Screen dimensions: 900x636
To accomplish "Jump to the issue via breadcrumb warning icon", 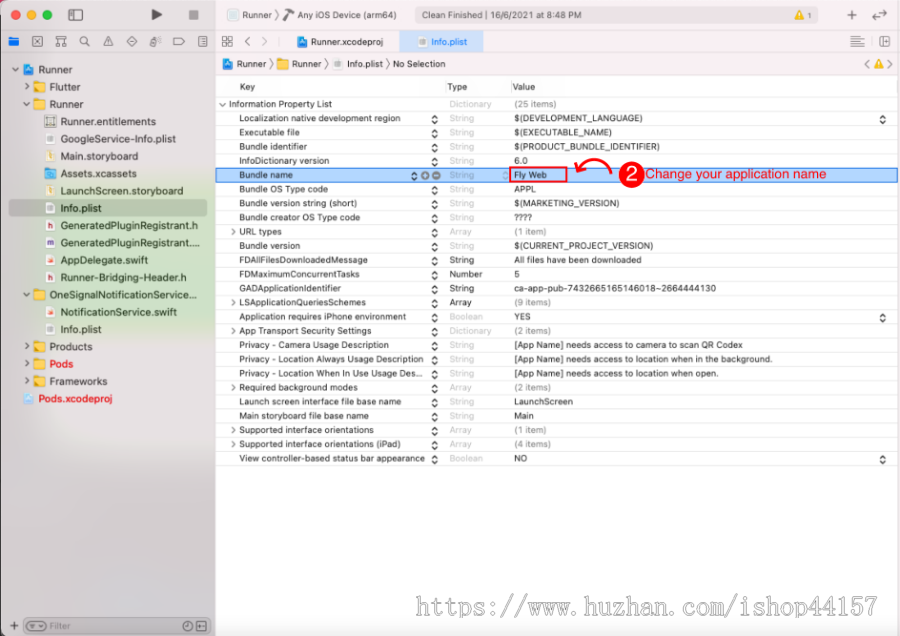I will pyautogui.click(x=878, y=64).
